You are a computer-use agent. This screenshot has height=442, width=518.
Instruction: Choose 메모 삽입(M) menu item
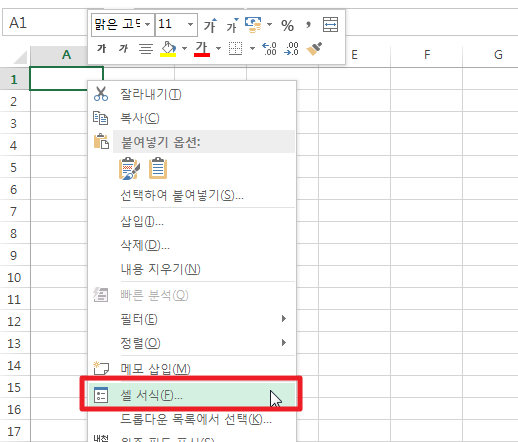192,369
